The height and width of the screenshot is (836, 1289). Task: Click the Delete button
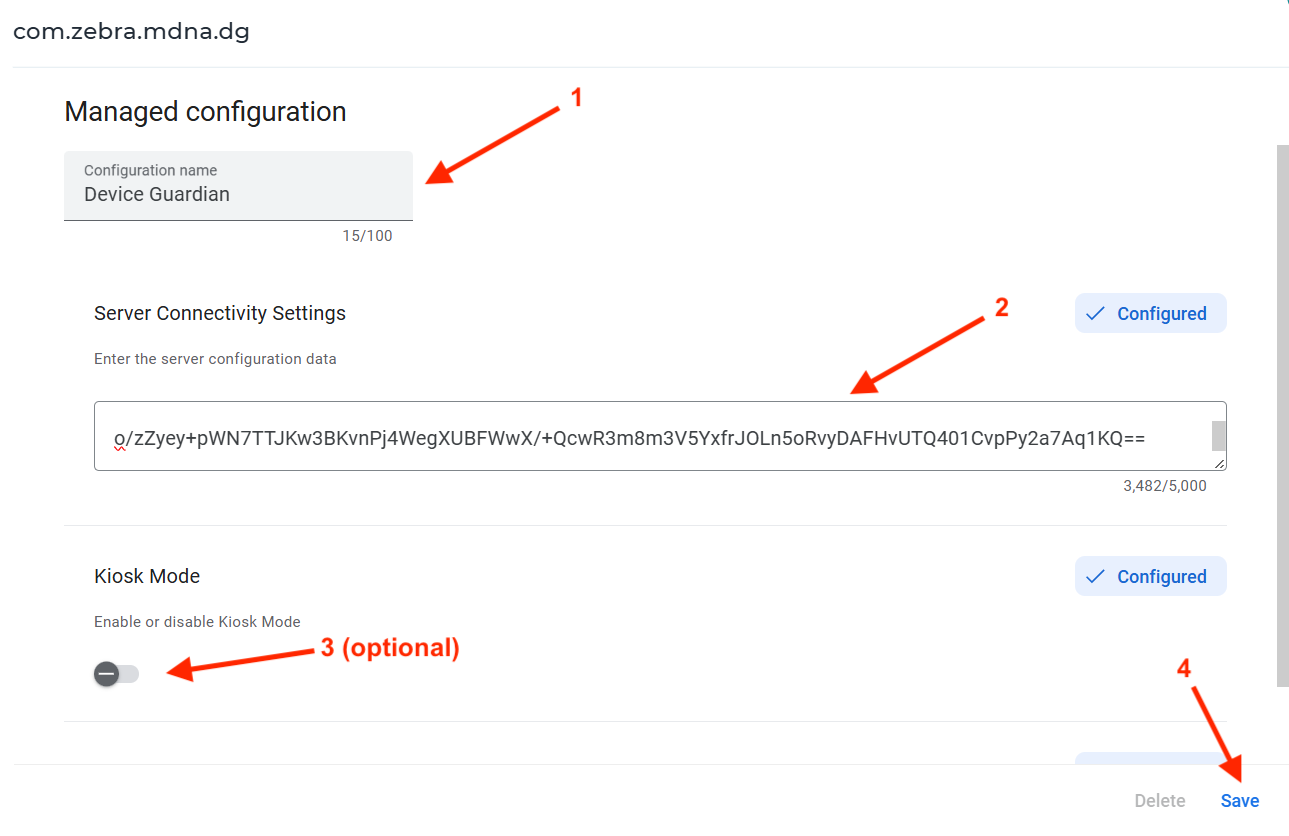coord(1159,801)
